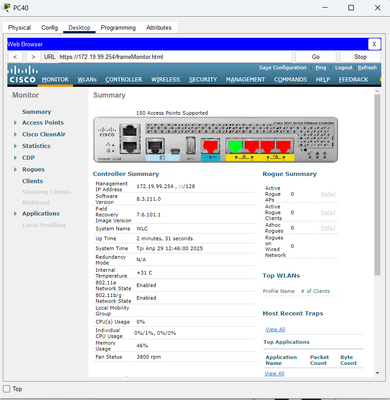Click View All under Top Applications
Viewport: 390px width, 400px height.
(275, 374)
